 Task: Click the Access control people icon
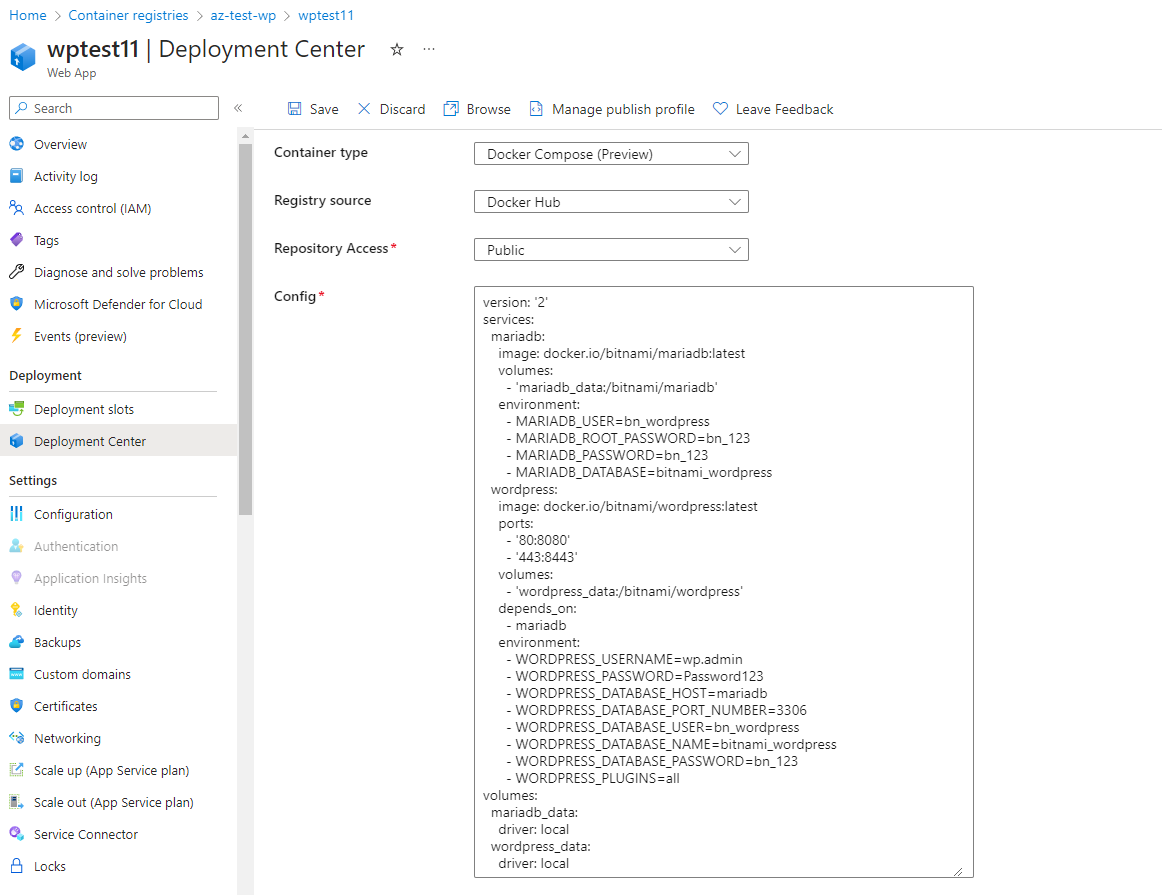coord(16,207)
